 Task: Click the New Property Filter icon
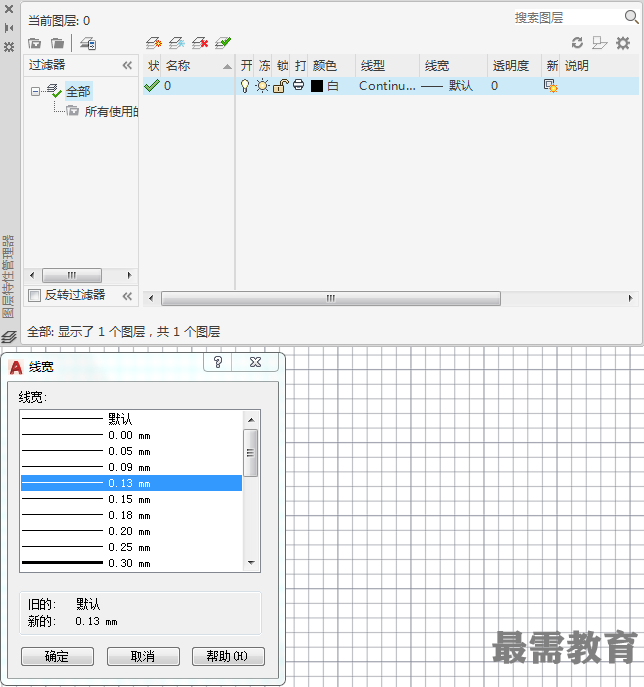(x=35, y=43)
